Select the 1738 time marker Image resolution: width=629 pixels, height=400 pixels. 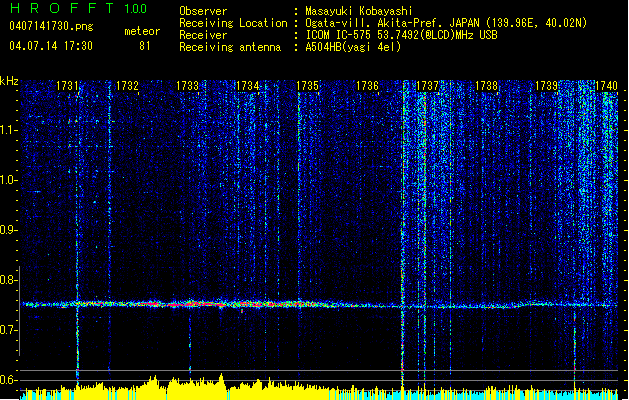click(486, 86)
